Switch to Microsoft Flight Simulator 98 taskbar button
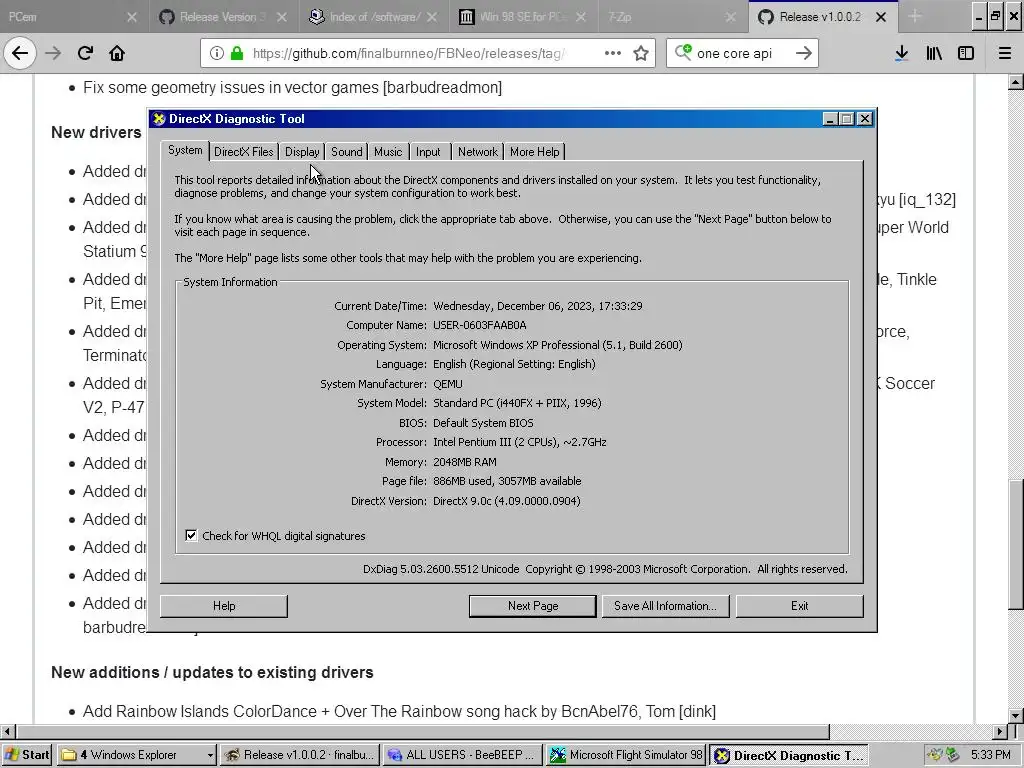This screenshot has height=768, width=1024. 626,755
